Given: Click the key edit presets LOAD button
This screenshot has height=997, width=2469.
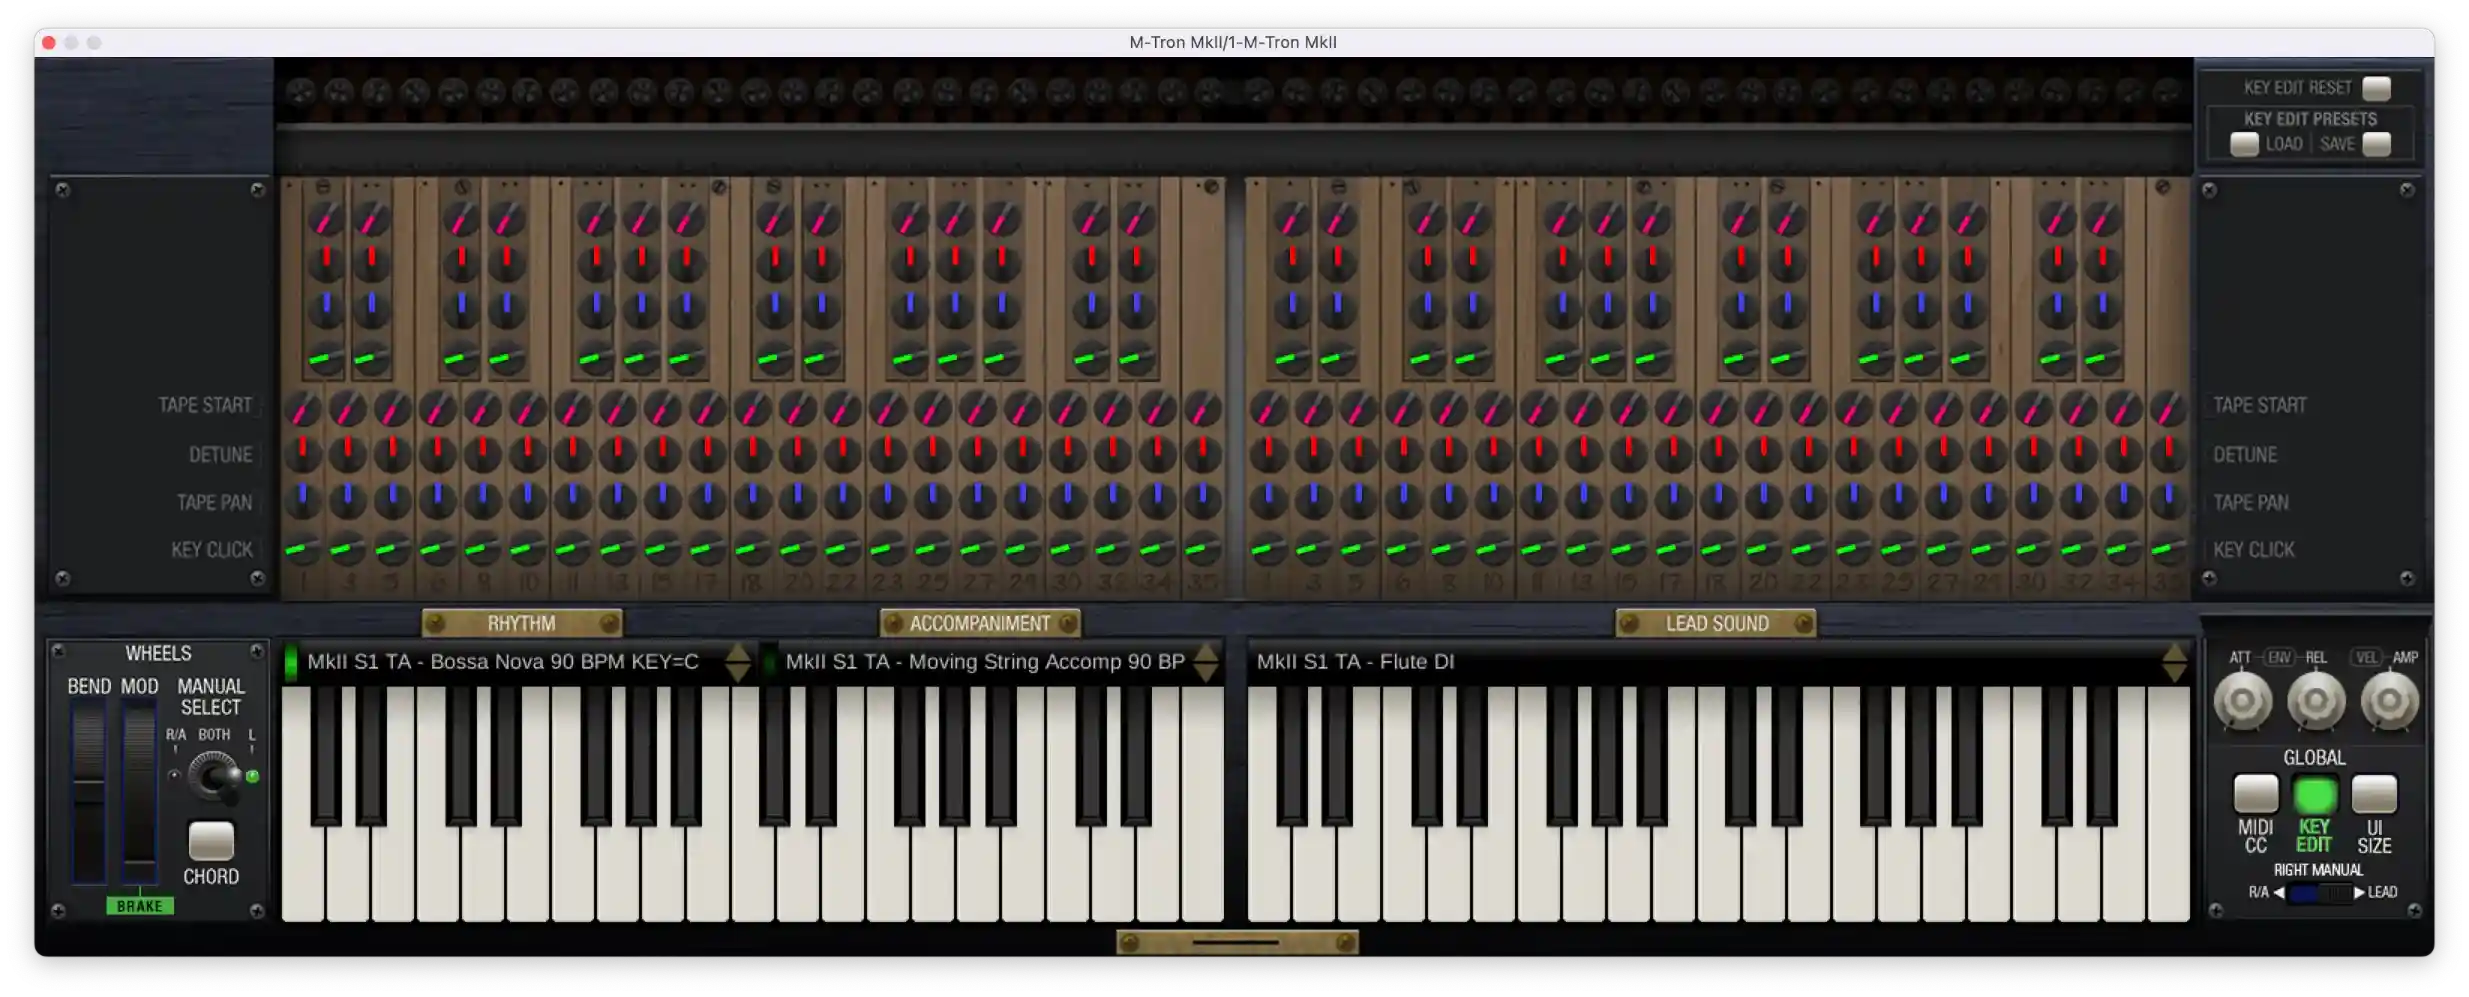Looking at the screenshot, I should (x=2245, y=144).
